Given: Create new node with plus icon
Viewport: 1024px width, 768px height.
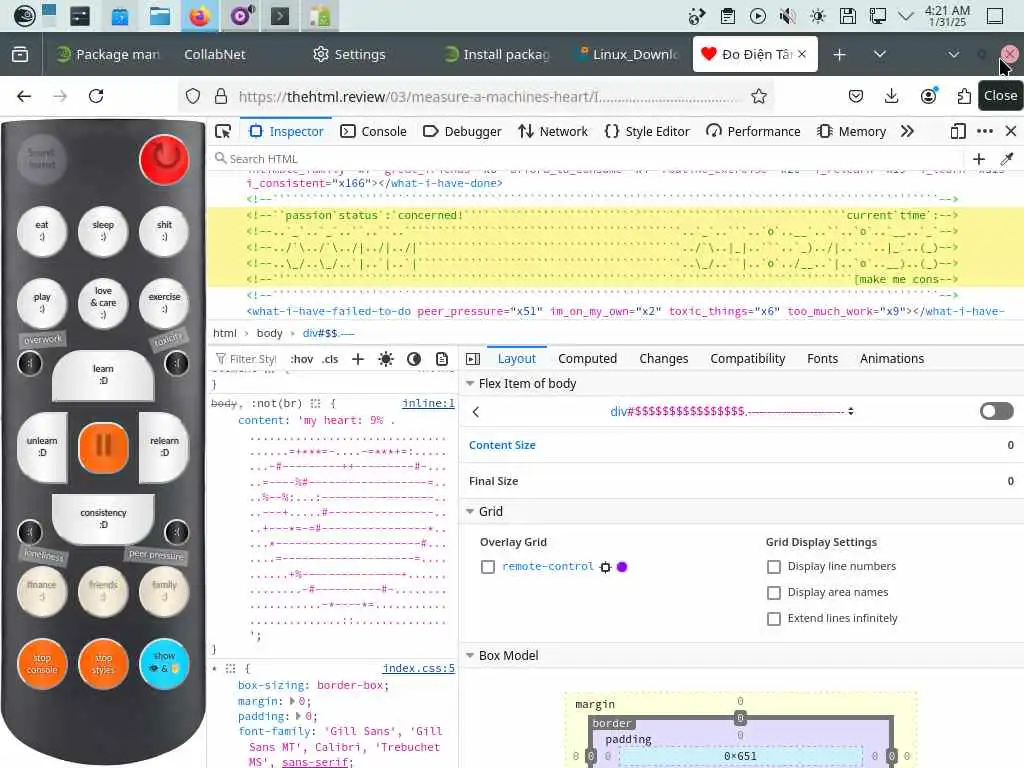Looking at the screenshot, I should 978,159.
